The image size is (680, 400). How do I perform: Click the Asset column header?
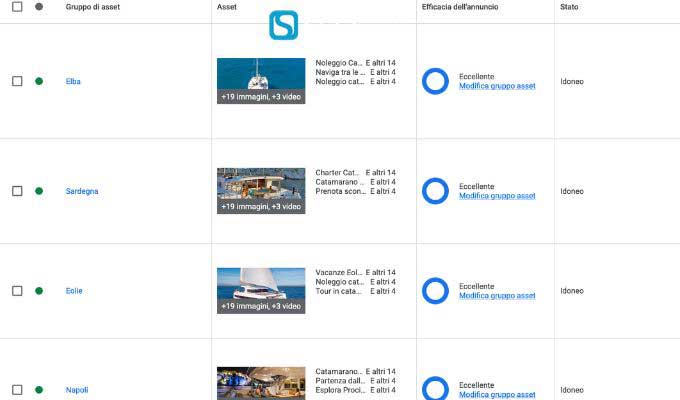click(x=227, y=7)
